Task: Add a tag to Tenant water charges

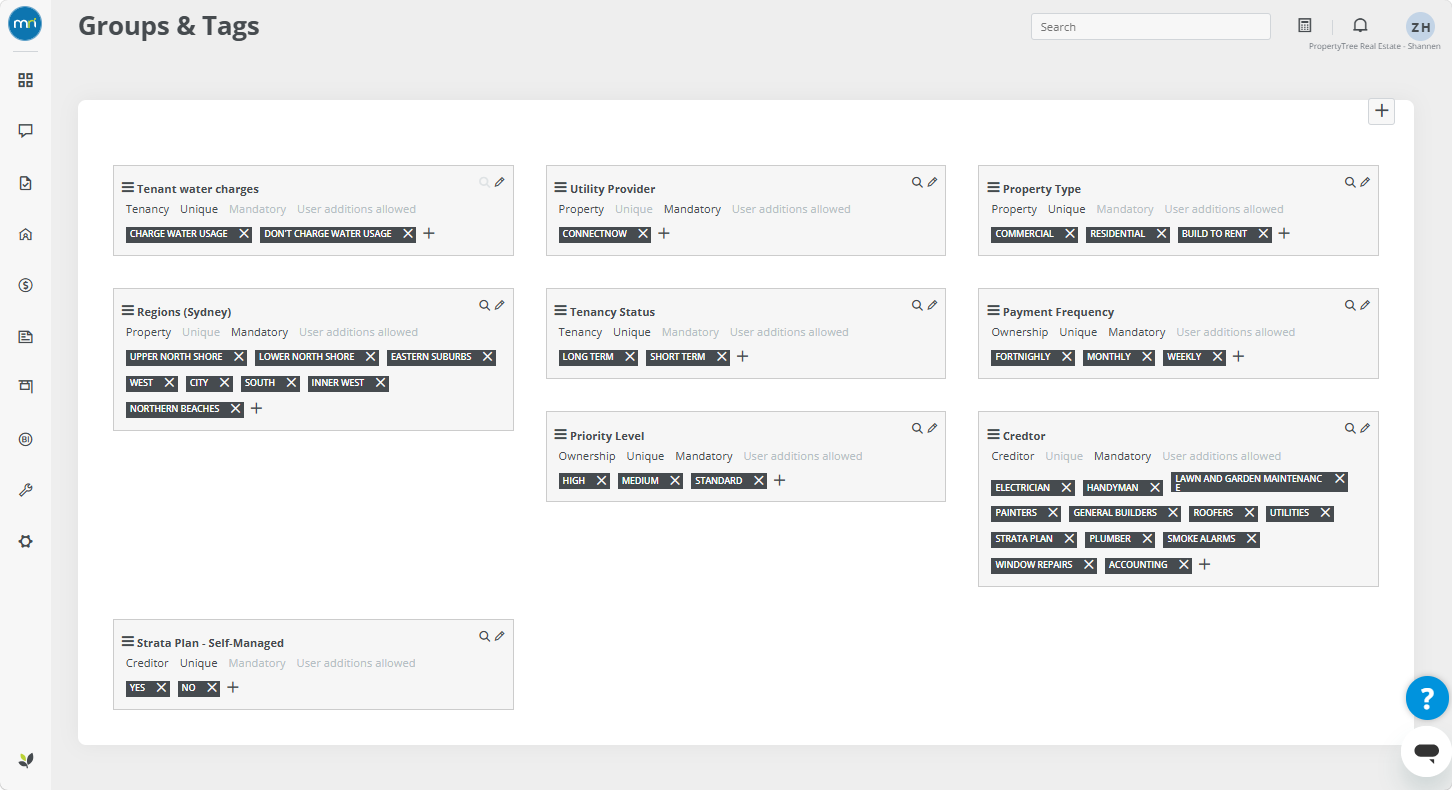Action: (429, 233)
